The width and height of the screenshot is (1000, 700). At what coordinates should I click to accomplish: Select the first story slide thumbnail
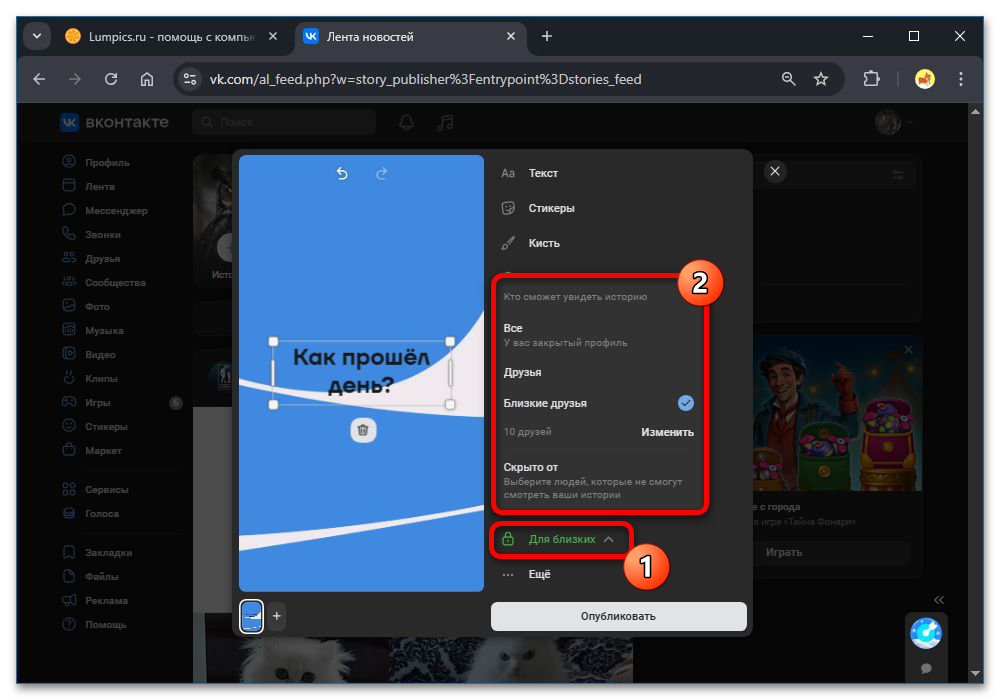252,616
